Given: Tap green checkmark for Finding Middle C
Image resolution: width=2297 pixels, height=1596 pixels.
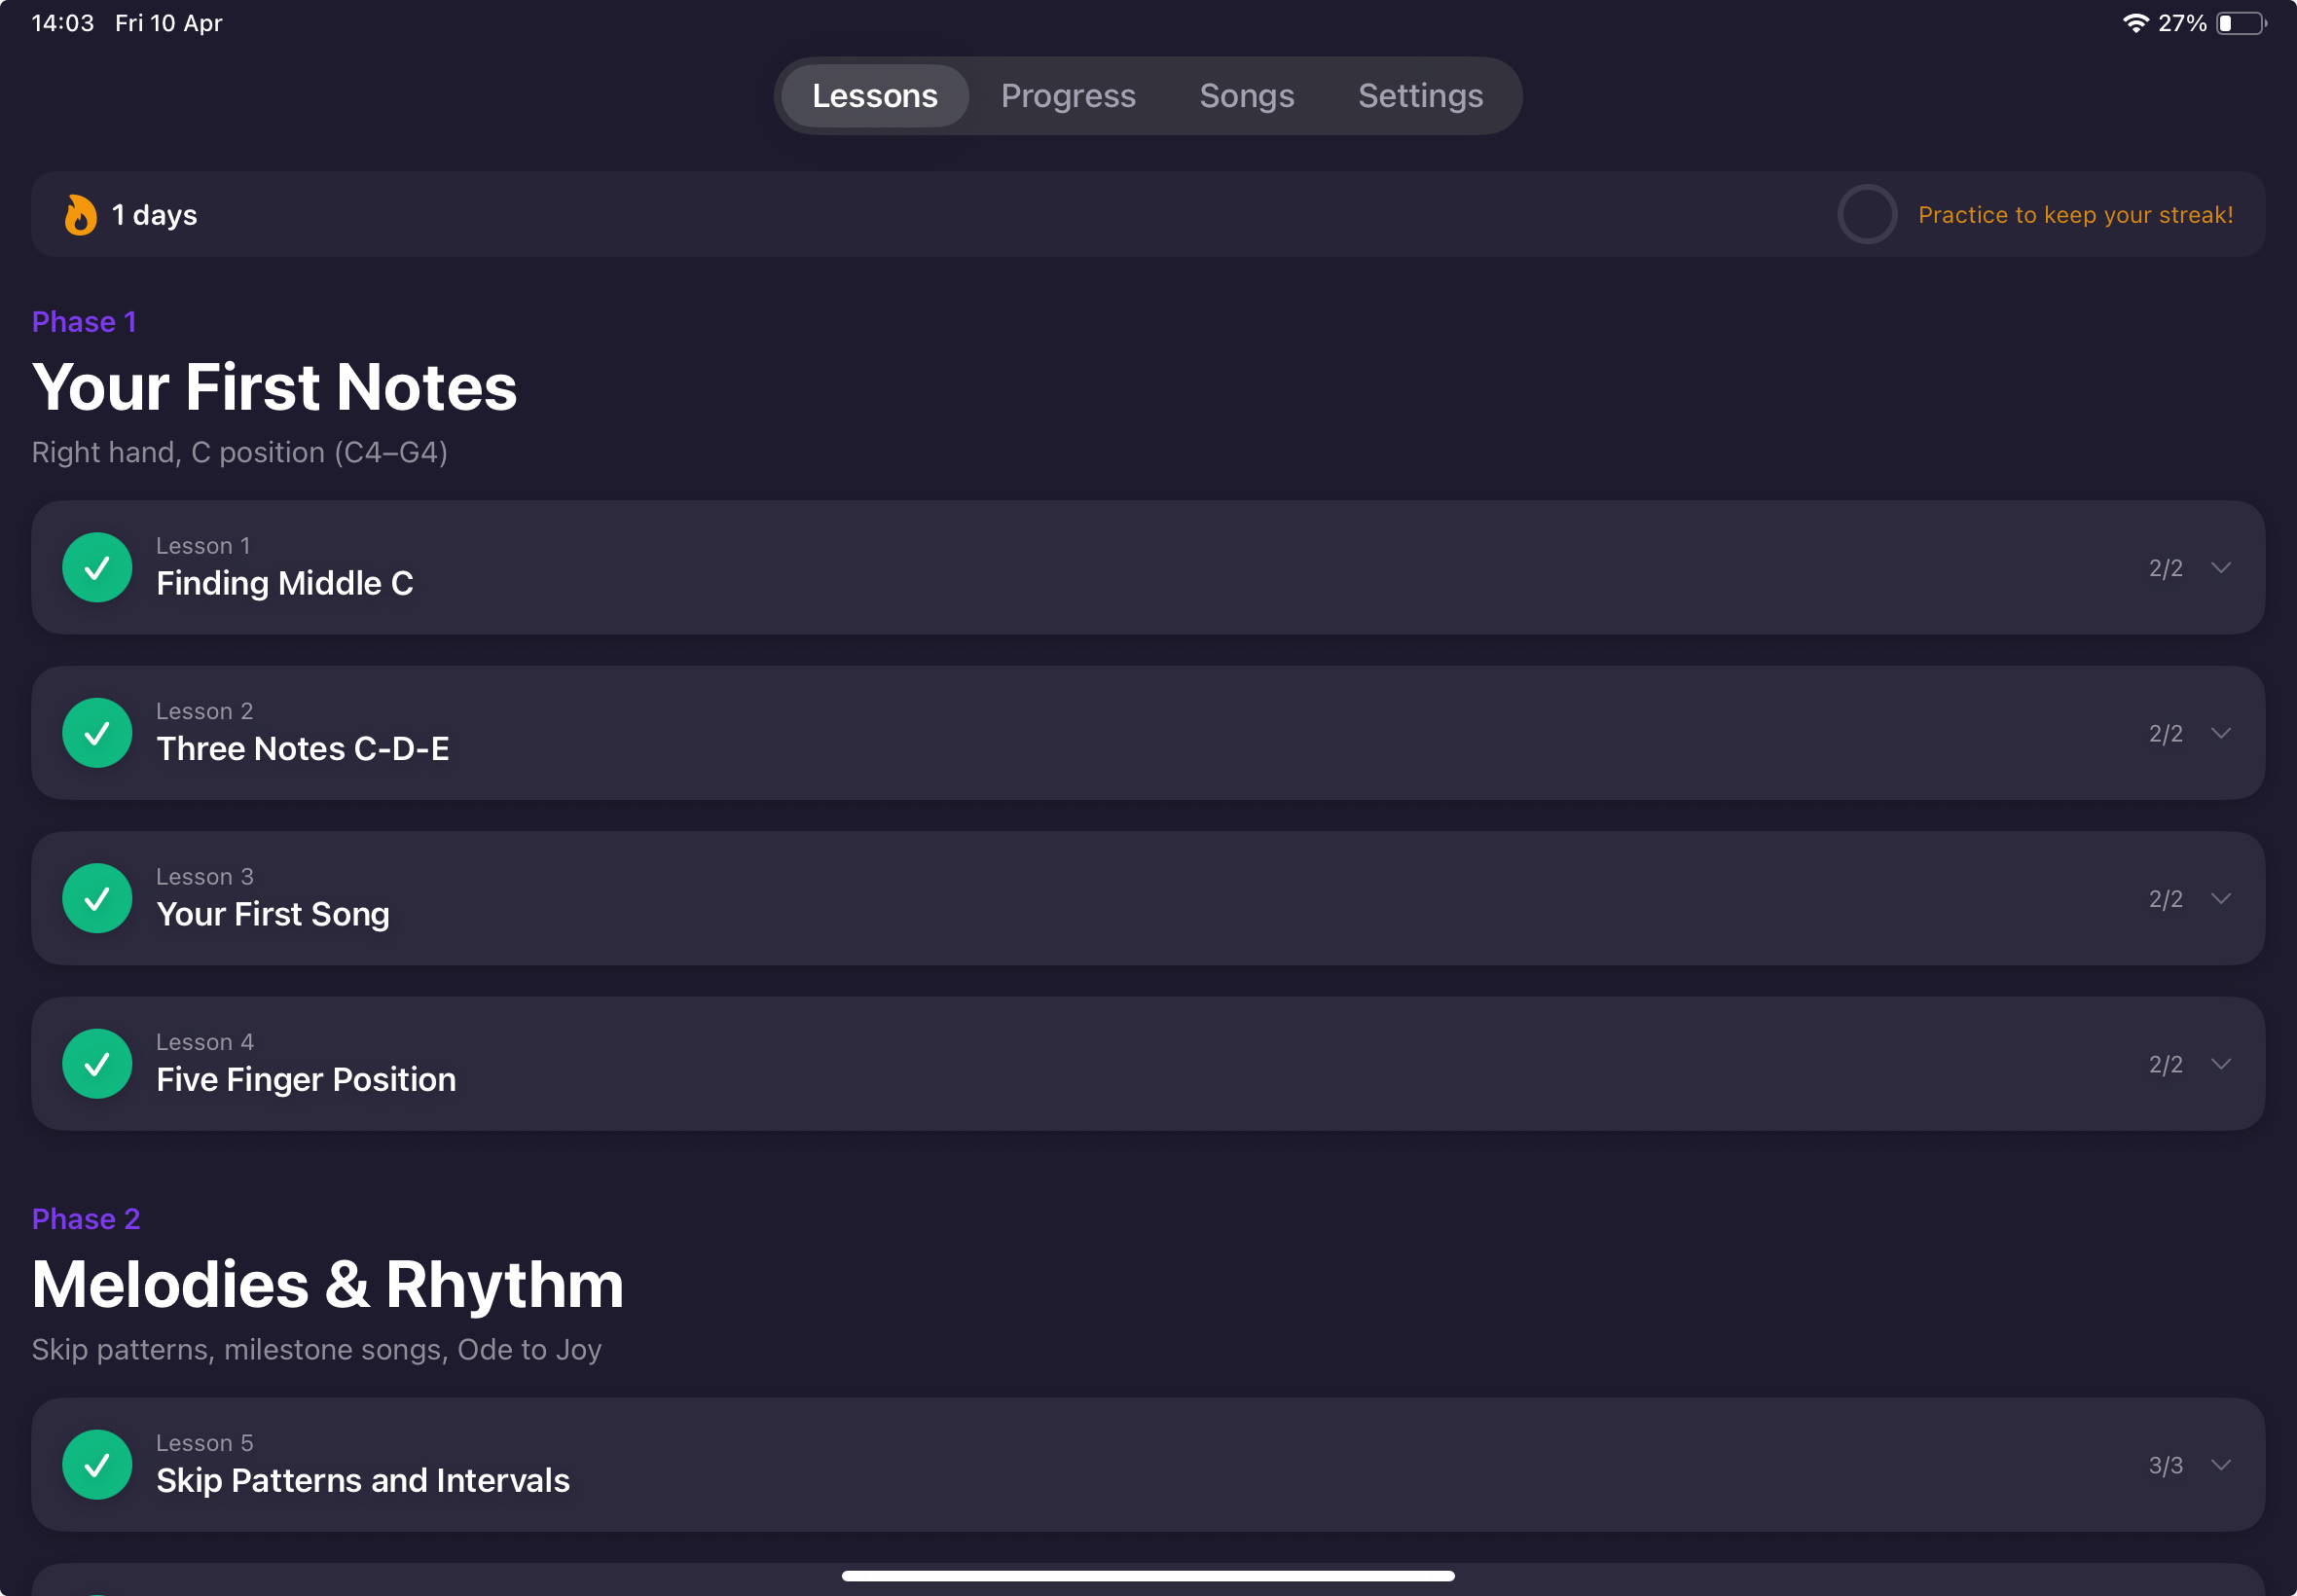Looking at the screenshot, I should [97, 568].
